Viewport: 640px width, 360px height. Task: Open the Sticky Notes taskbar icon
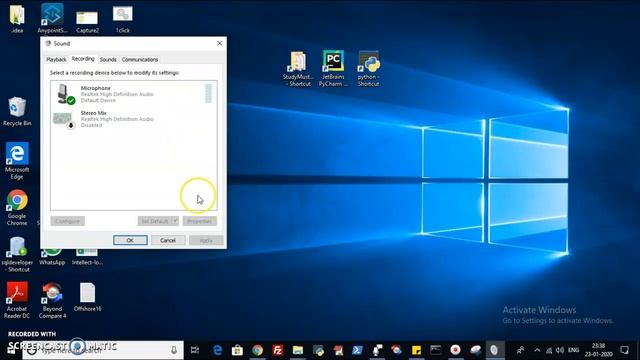416,350
